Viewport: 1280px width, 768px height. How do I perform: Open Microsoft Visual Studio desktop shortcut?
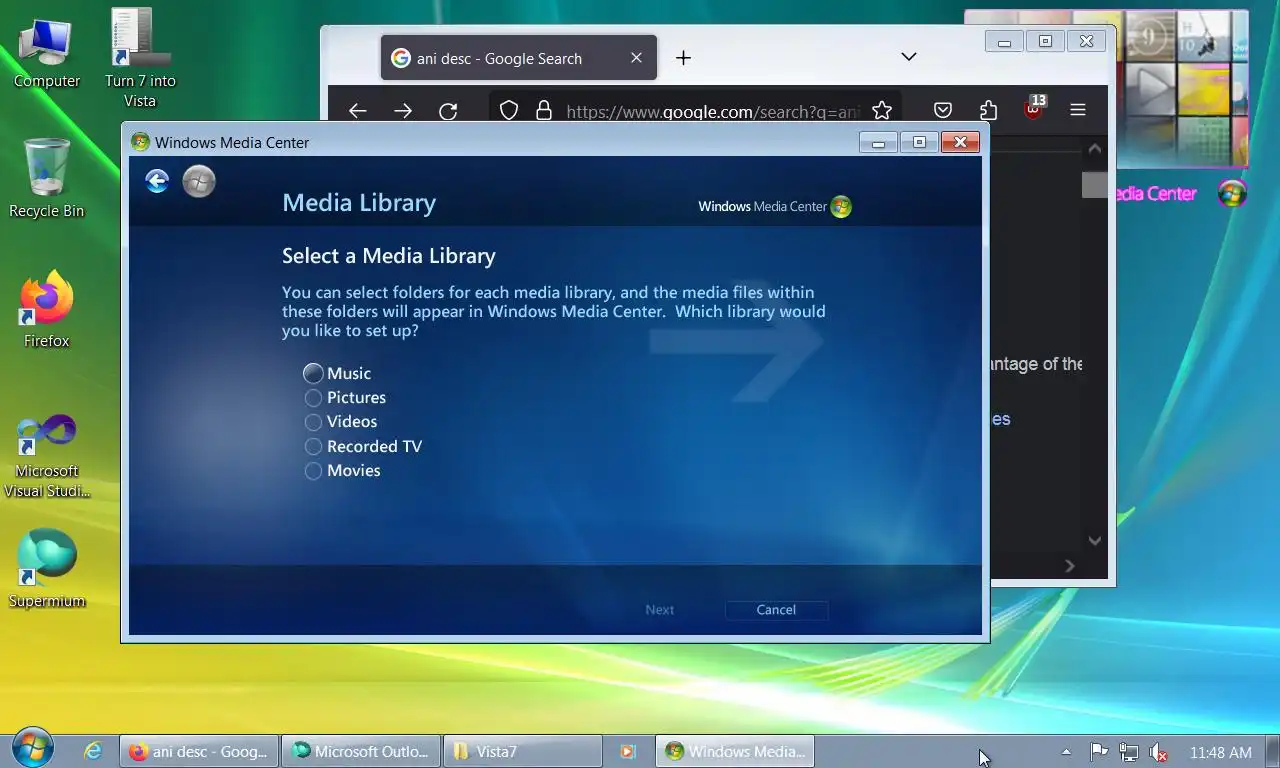pyautogui.click(x=46, y=455)
